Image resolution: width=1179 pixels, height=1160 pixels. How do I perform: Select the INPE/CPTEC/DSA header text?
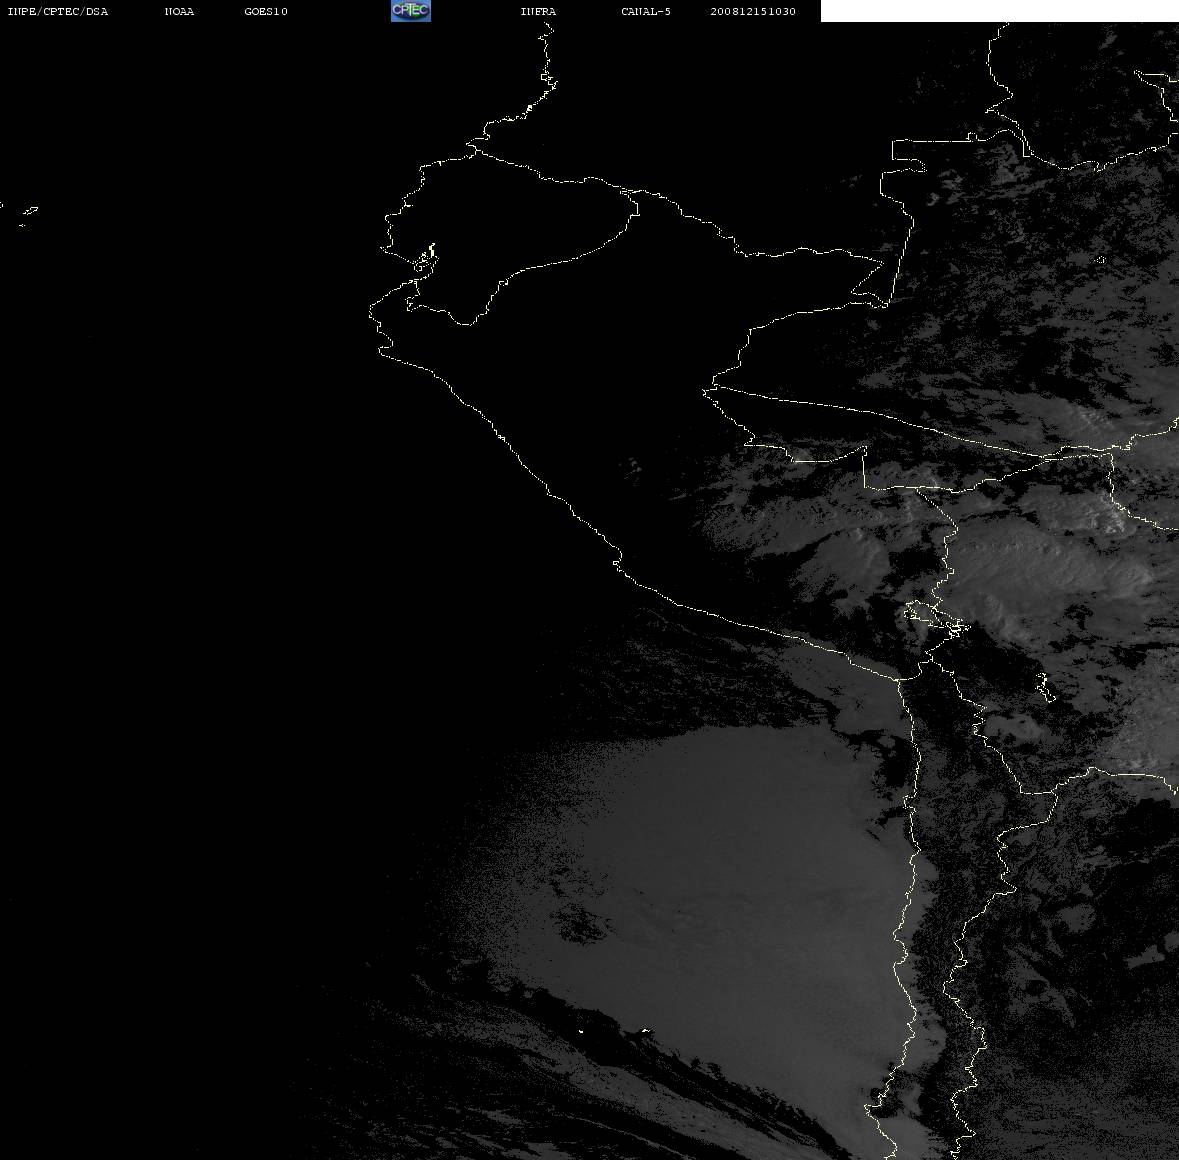[x=58, y=11]
